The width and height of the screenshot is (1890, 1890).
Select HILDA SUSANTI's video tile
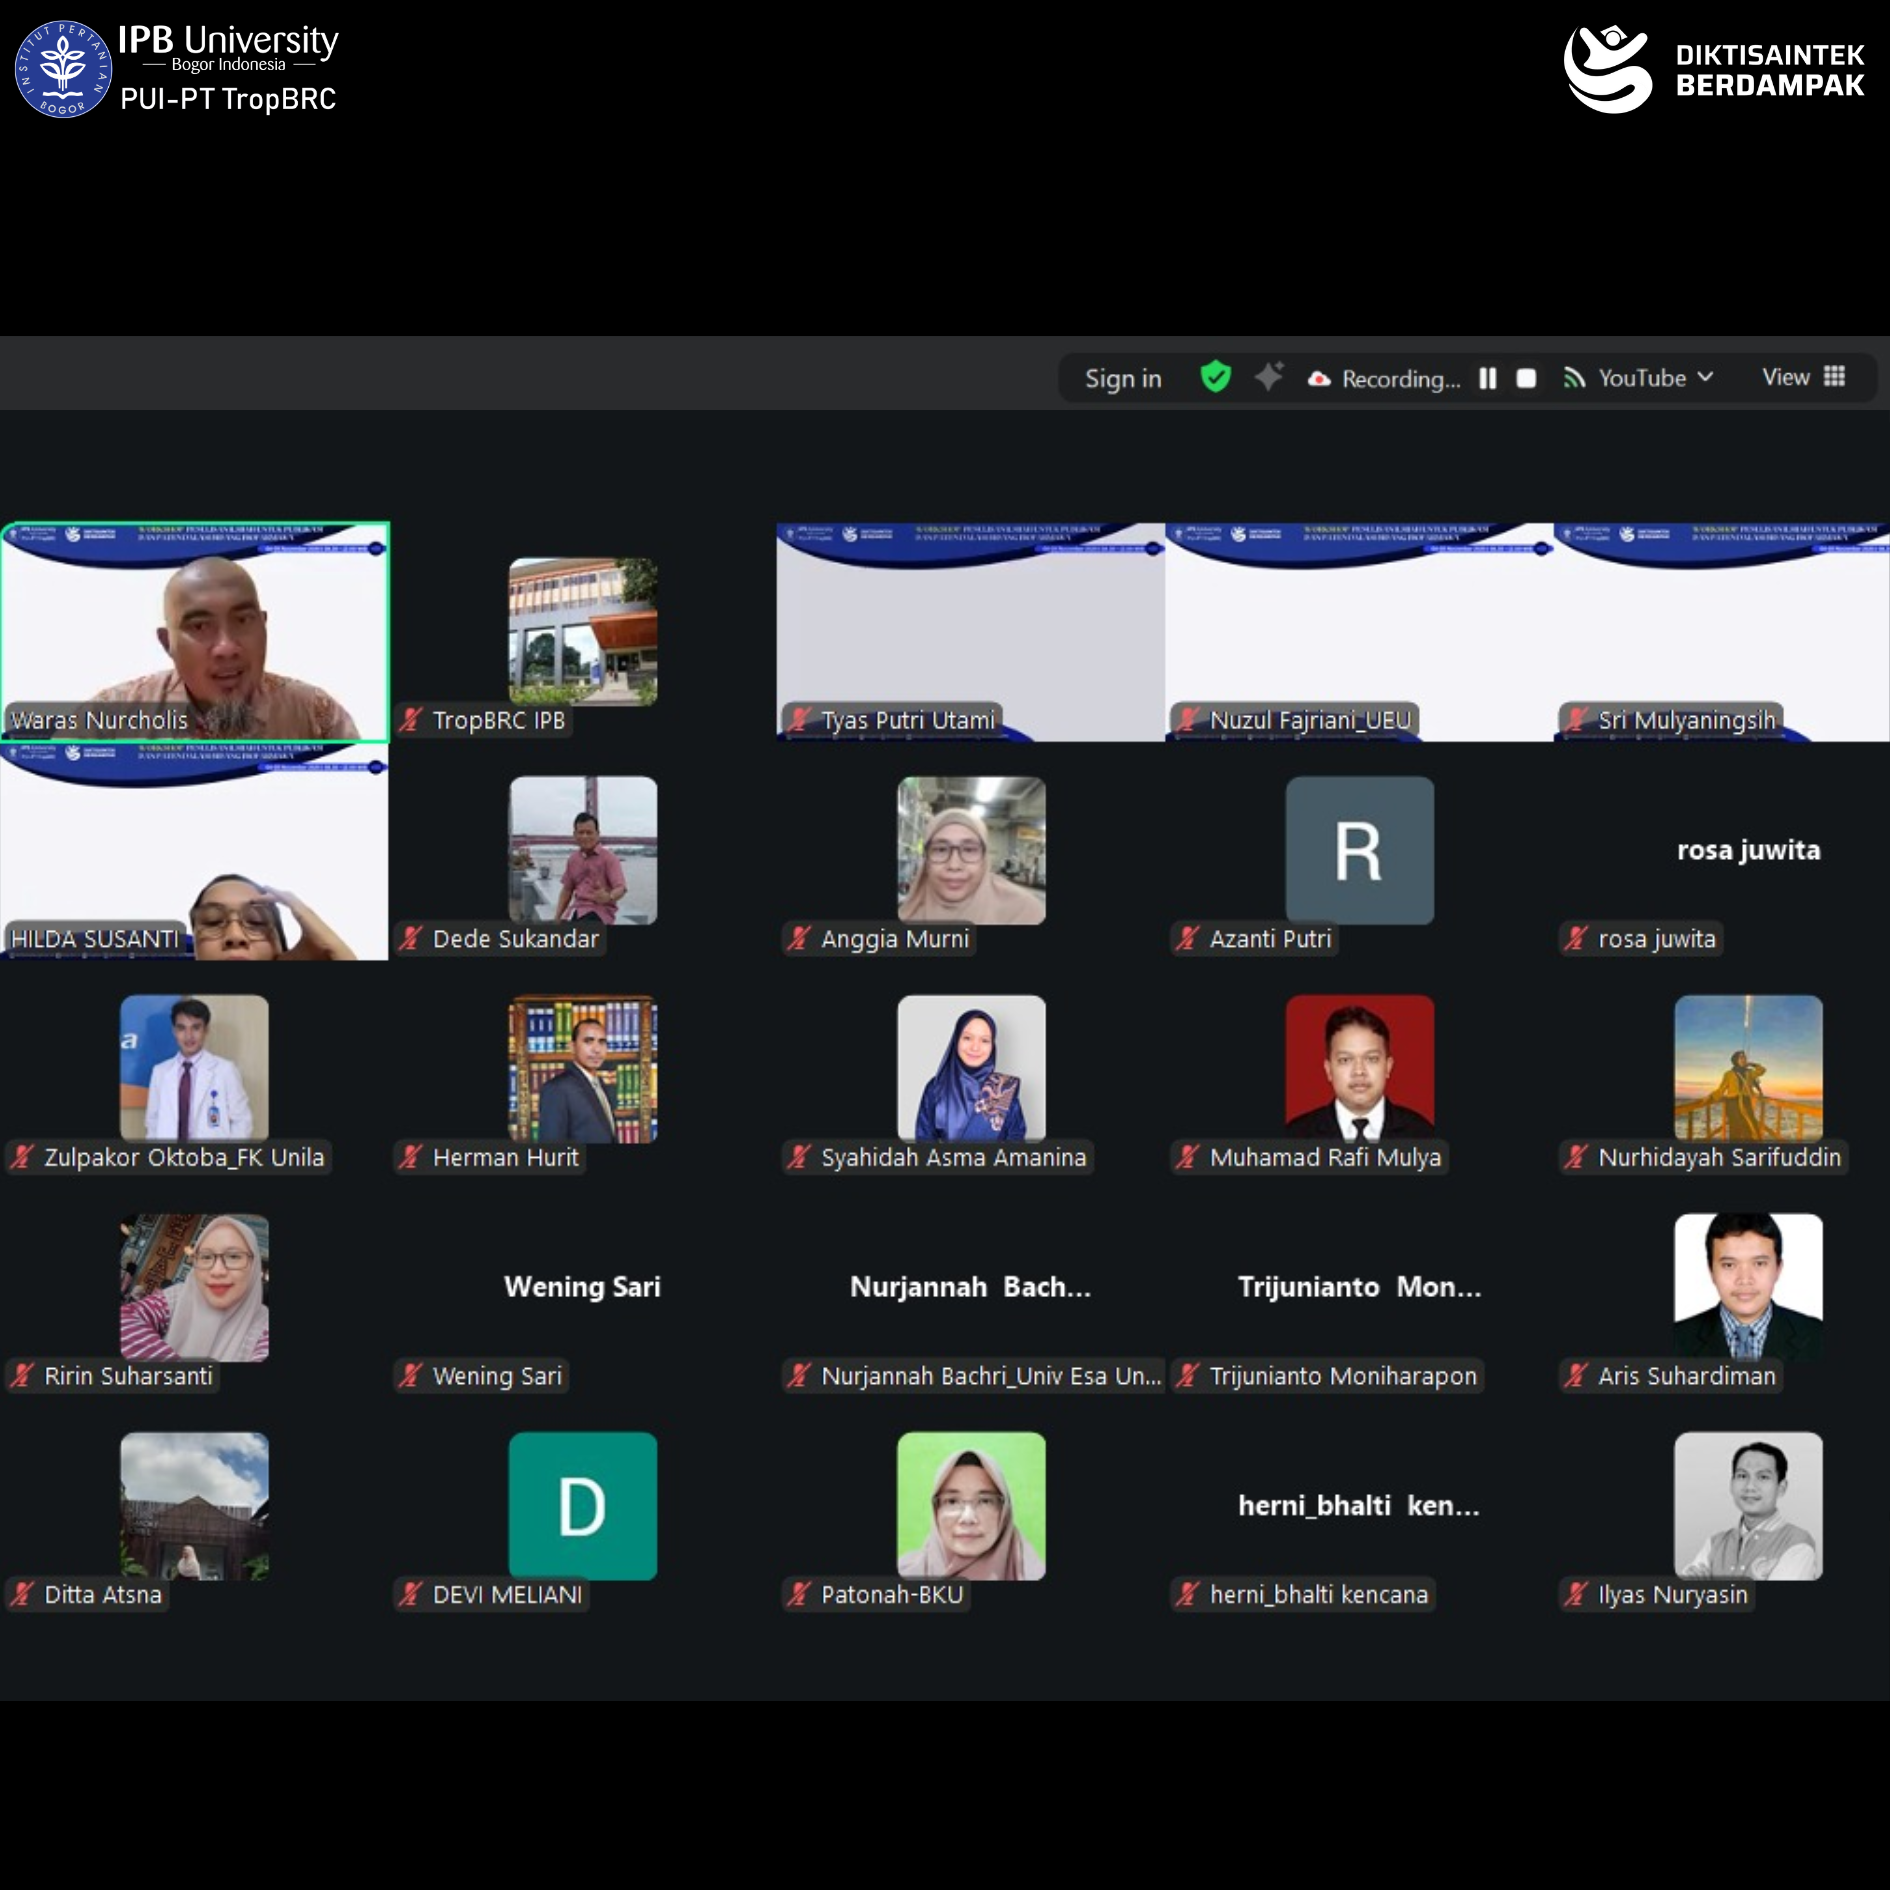pyautogui.click(x=195, y=851)
